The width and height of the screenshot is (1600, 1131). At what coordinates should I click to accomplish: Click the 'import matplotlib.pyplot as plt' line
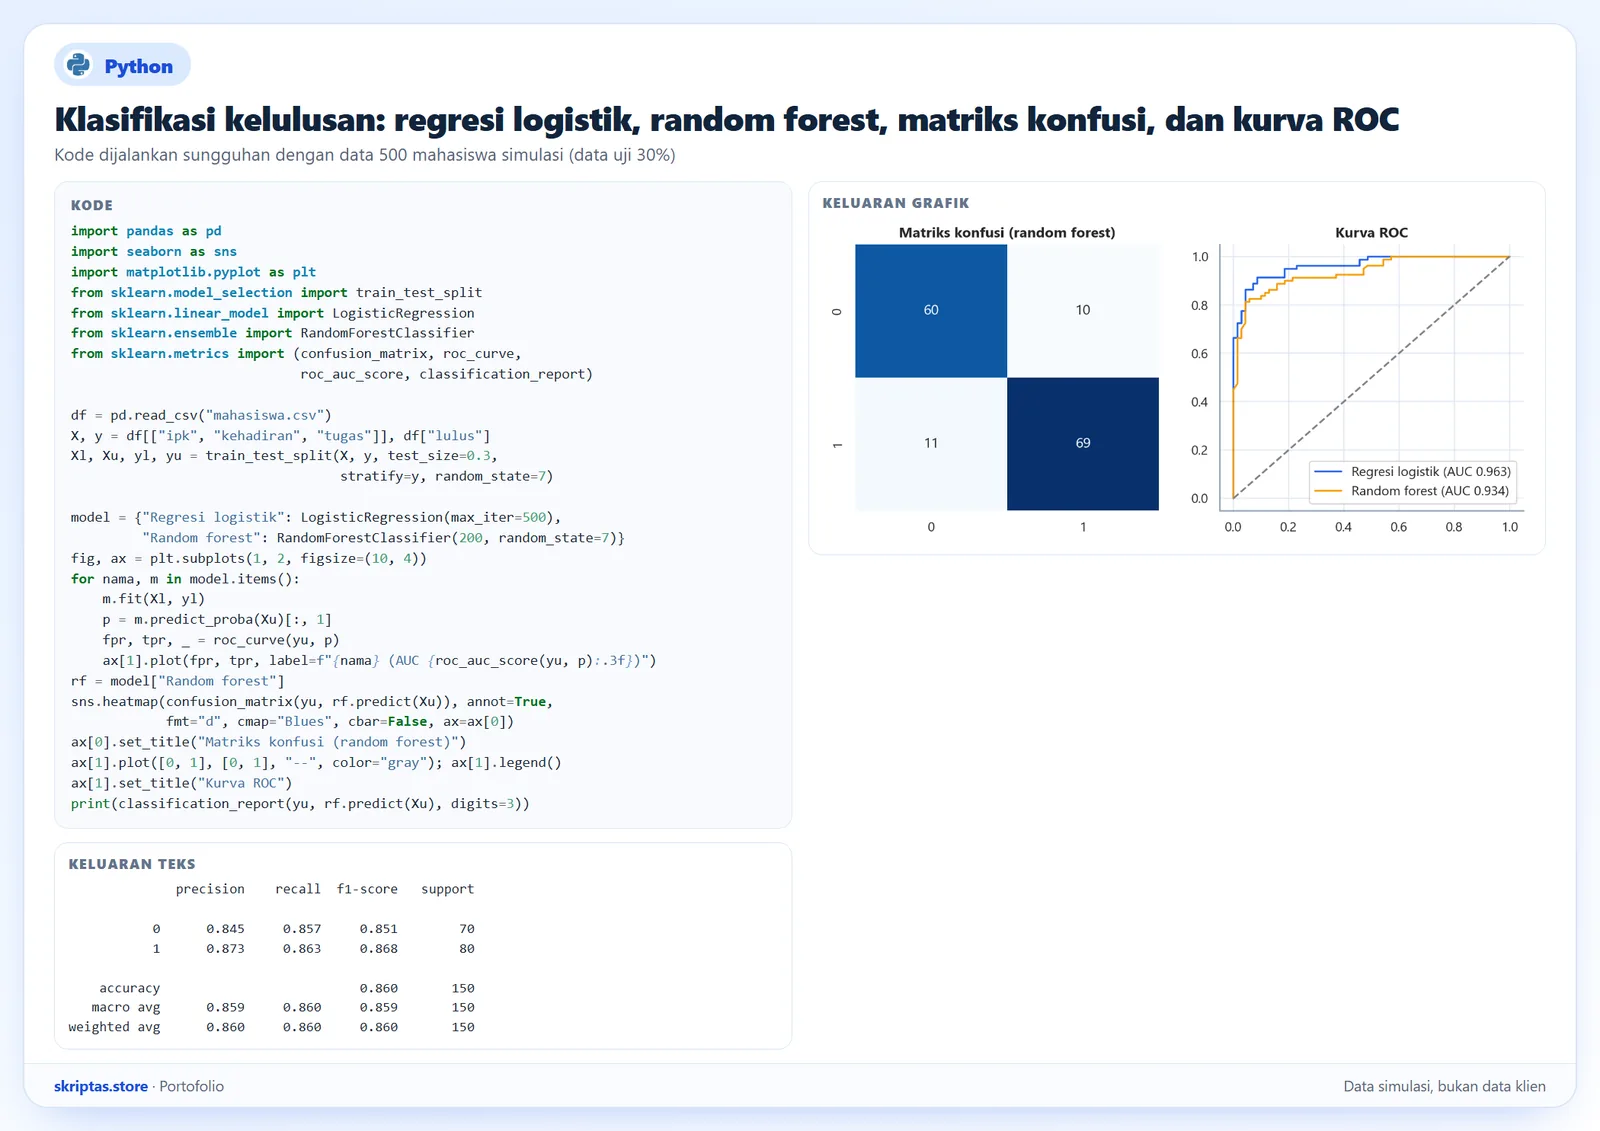[193, 272]
